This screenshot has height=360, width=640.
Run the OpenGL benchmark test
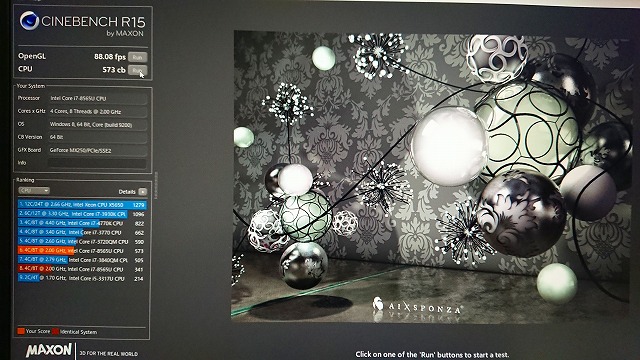[x=137, y=57]
